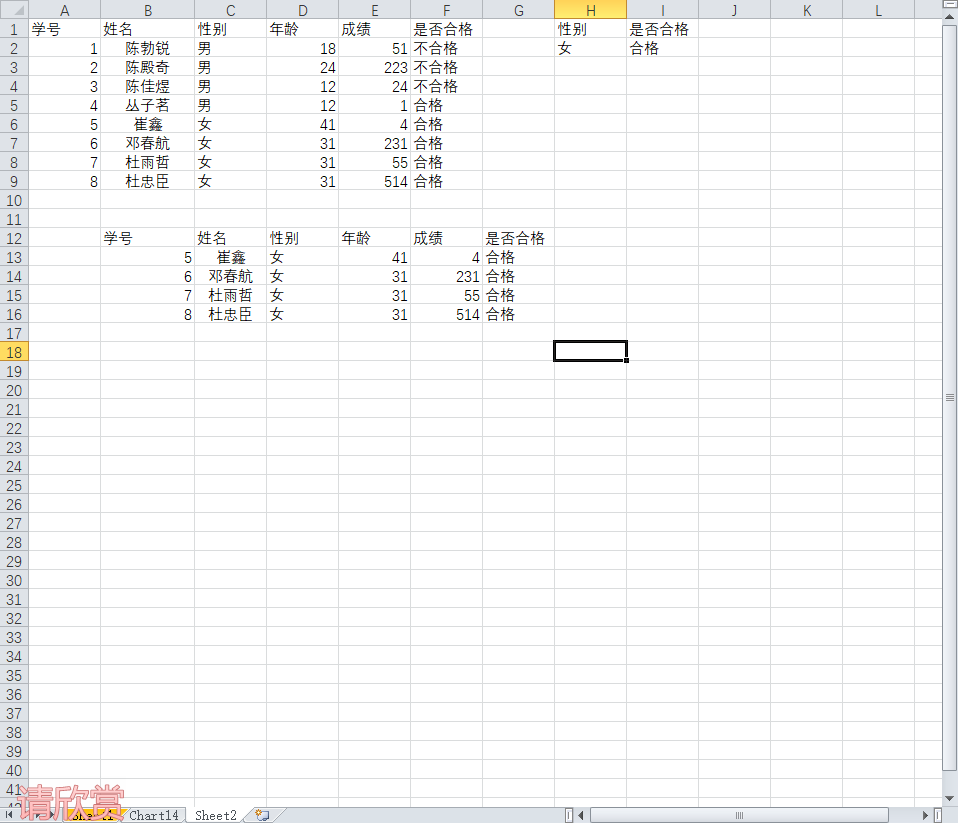The height and width of the screenshot is (823, 958).
Task: Switch to the Chart14 sheet tab
Action: pos(154,815)
